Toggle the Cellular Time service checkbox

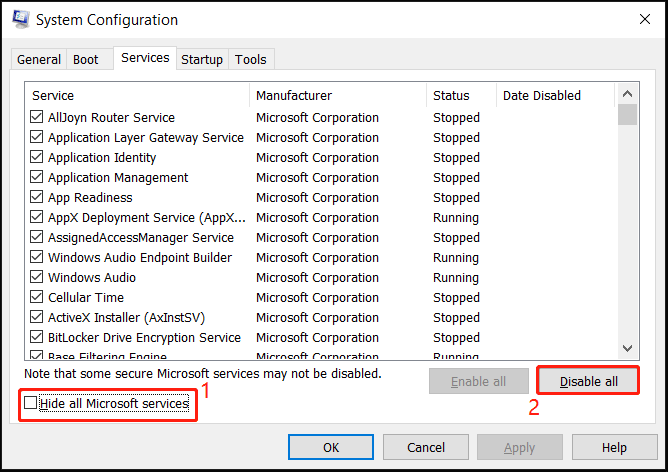click(x=37, y=298)
